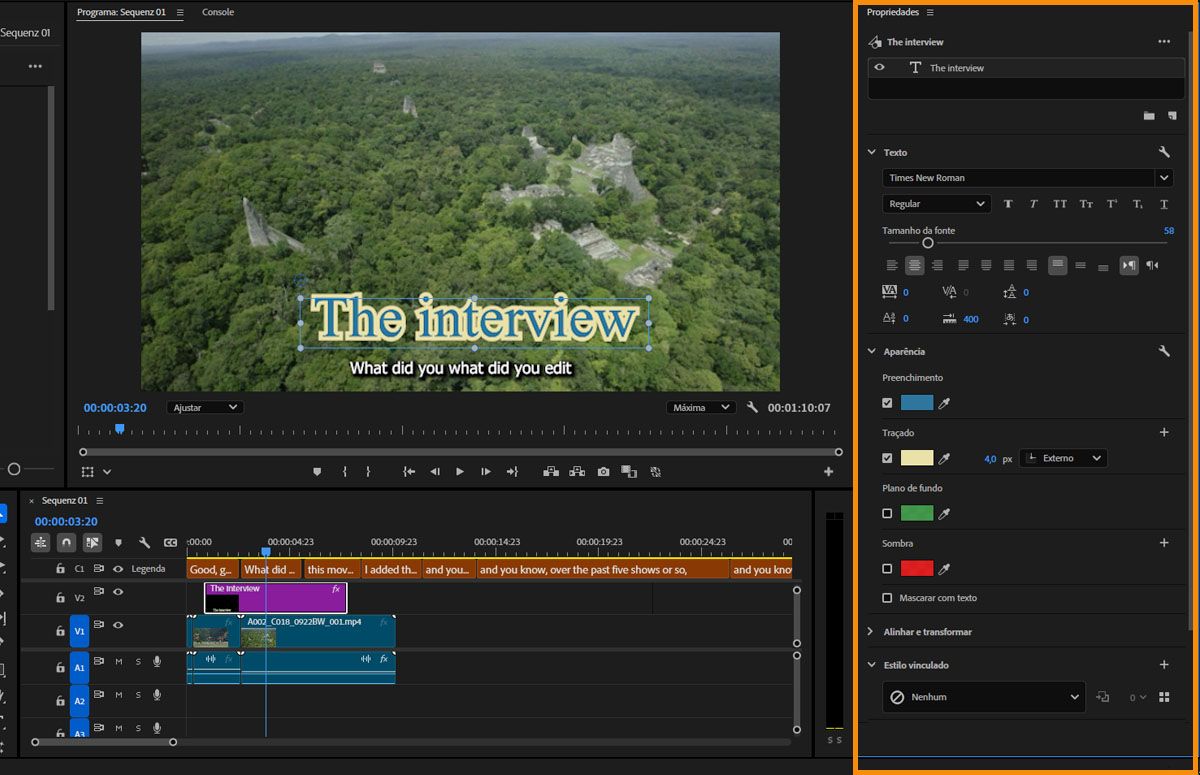Switch to the Console tab
Image resolution: width=1200 pixels, height=775 pixels.
[x=218, y=13]
